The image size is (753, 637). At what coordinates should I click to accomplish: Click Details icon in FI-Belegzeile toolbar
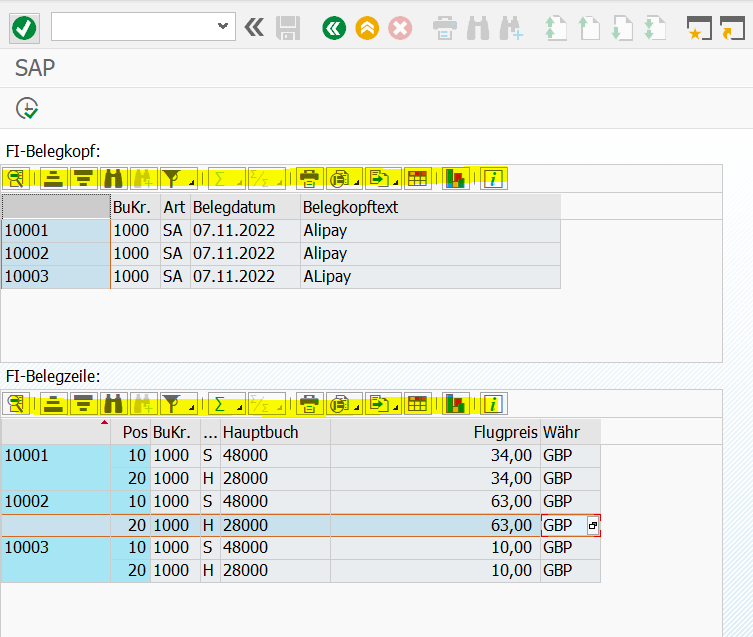tap(16, 404)
